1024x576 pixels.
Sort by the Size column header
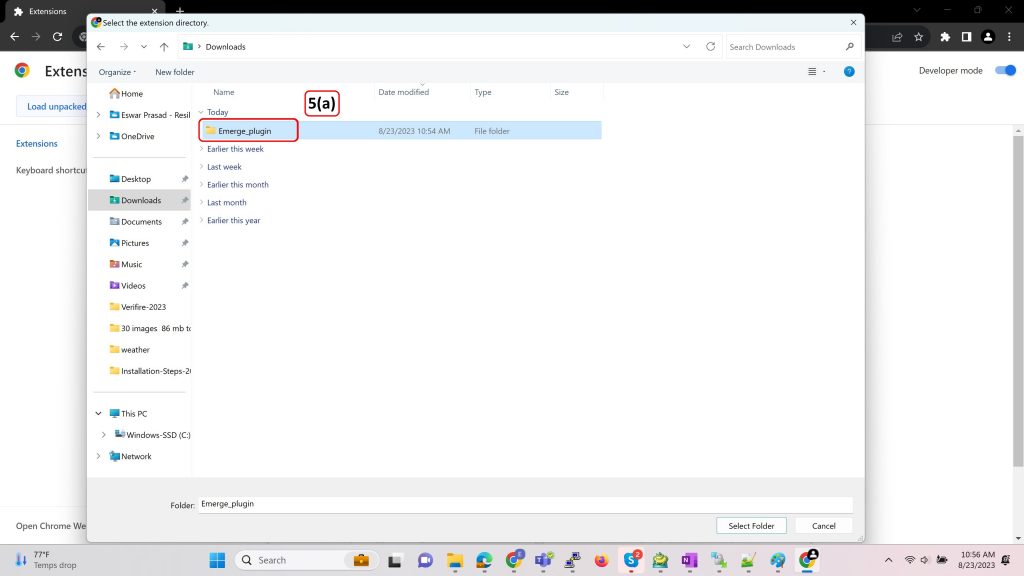click(x=562, y=92)
